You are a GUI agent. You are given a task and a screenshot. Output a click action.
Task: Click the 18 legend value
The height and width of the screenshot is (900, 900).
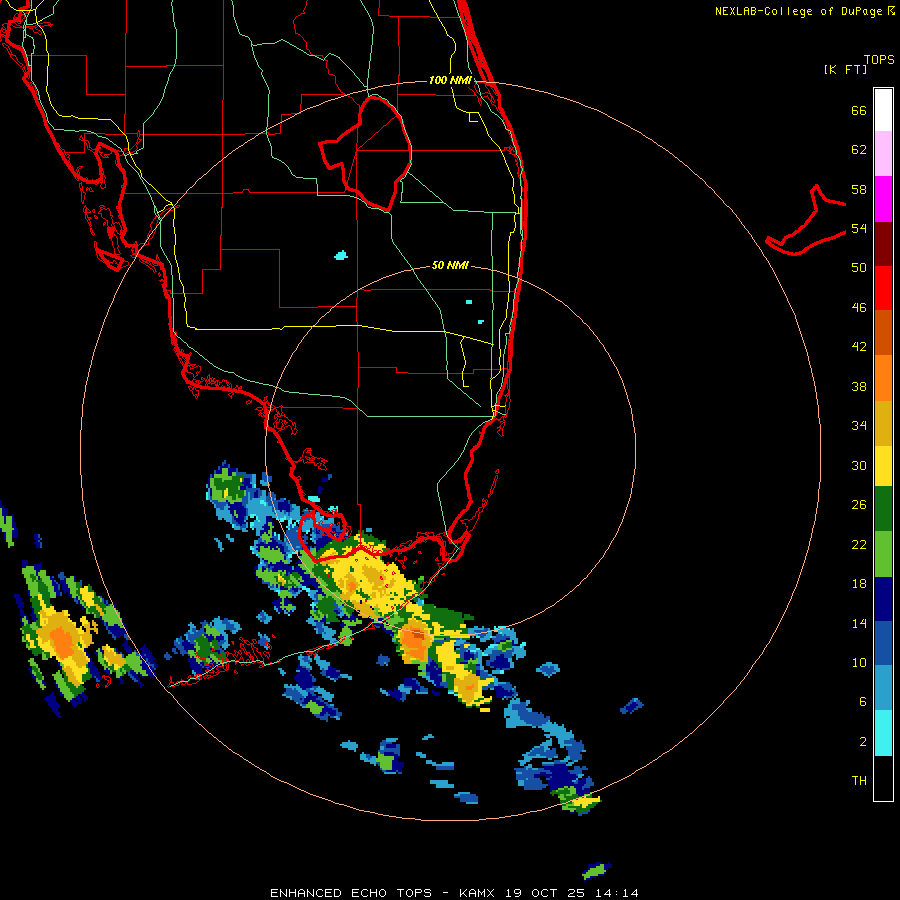click(859, 584)
